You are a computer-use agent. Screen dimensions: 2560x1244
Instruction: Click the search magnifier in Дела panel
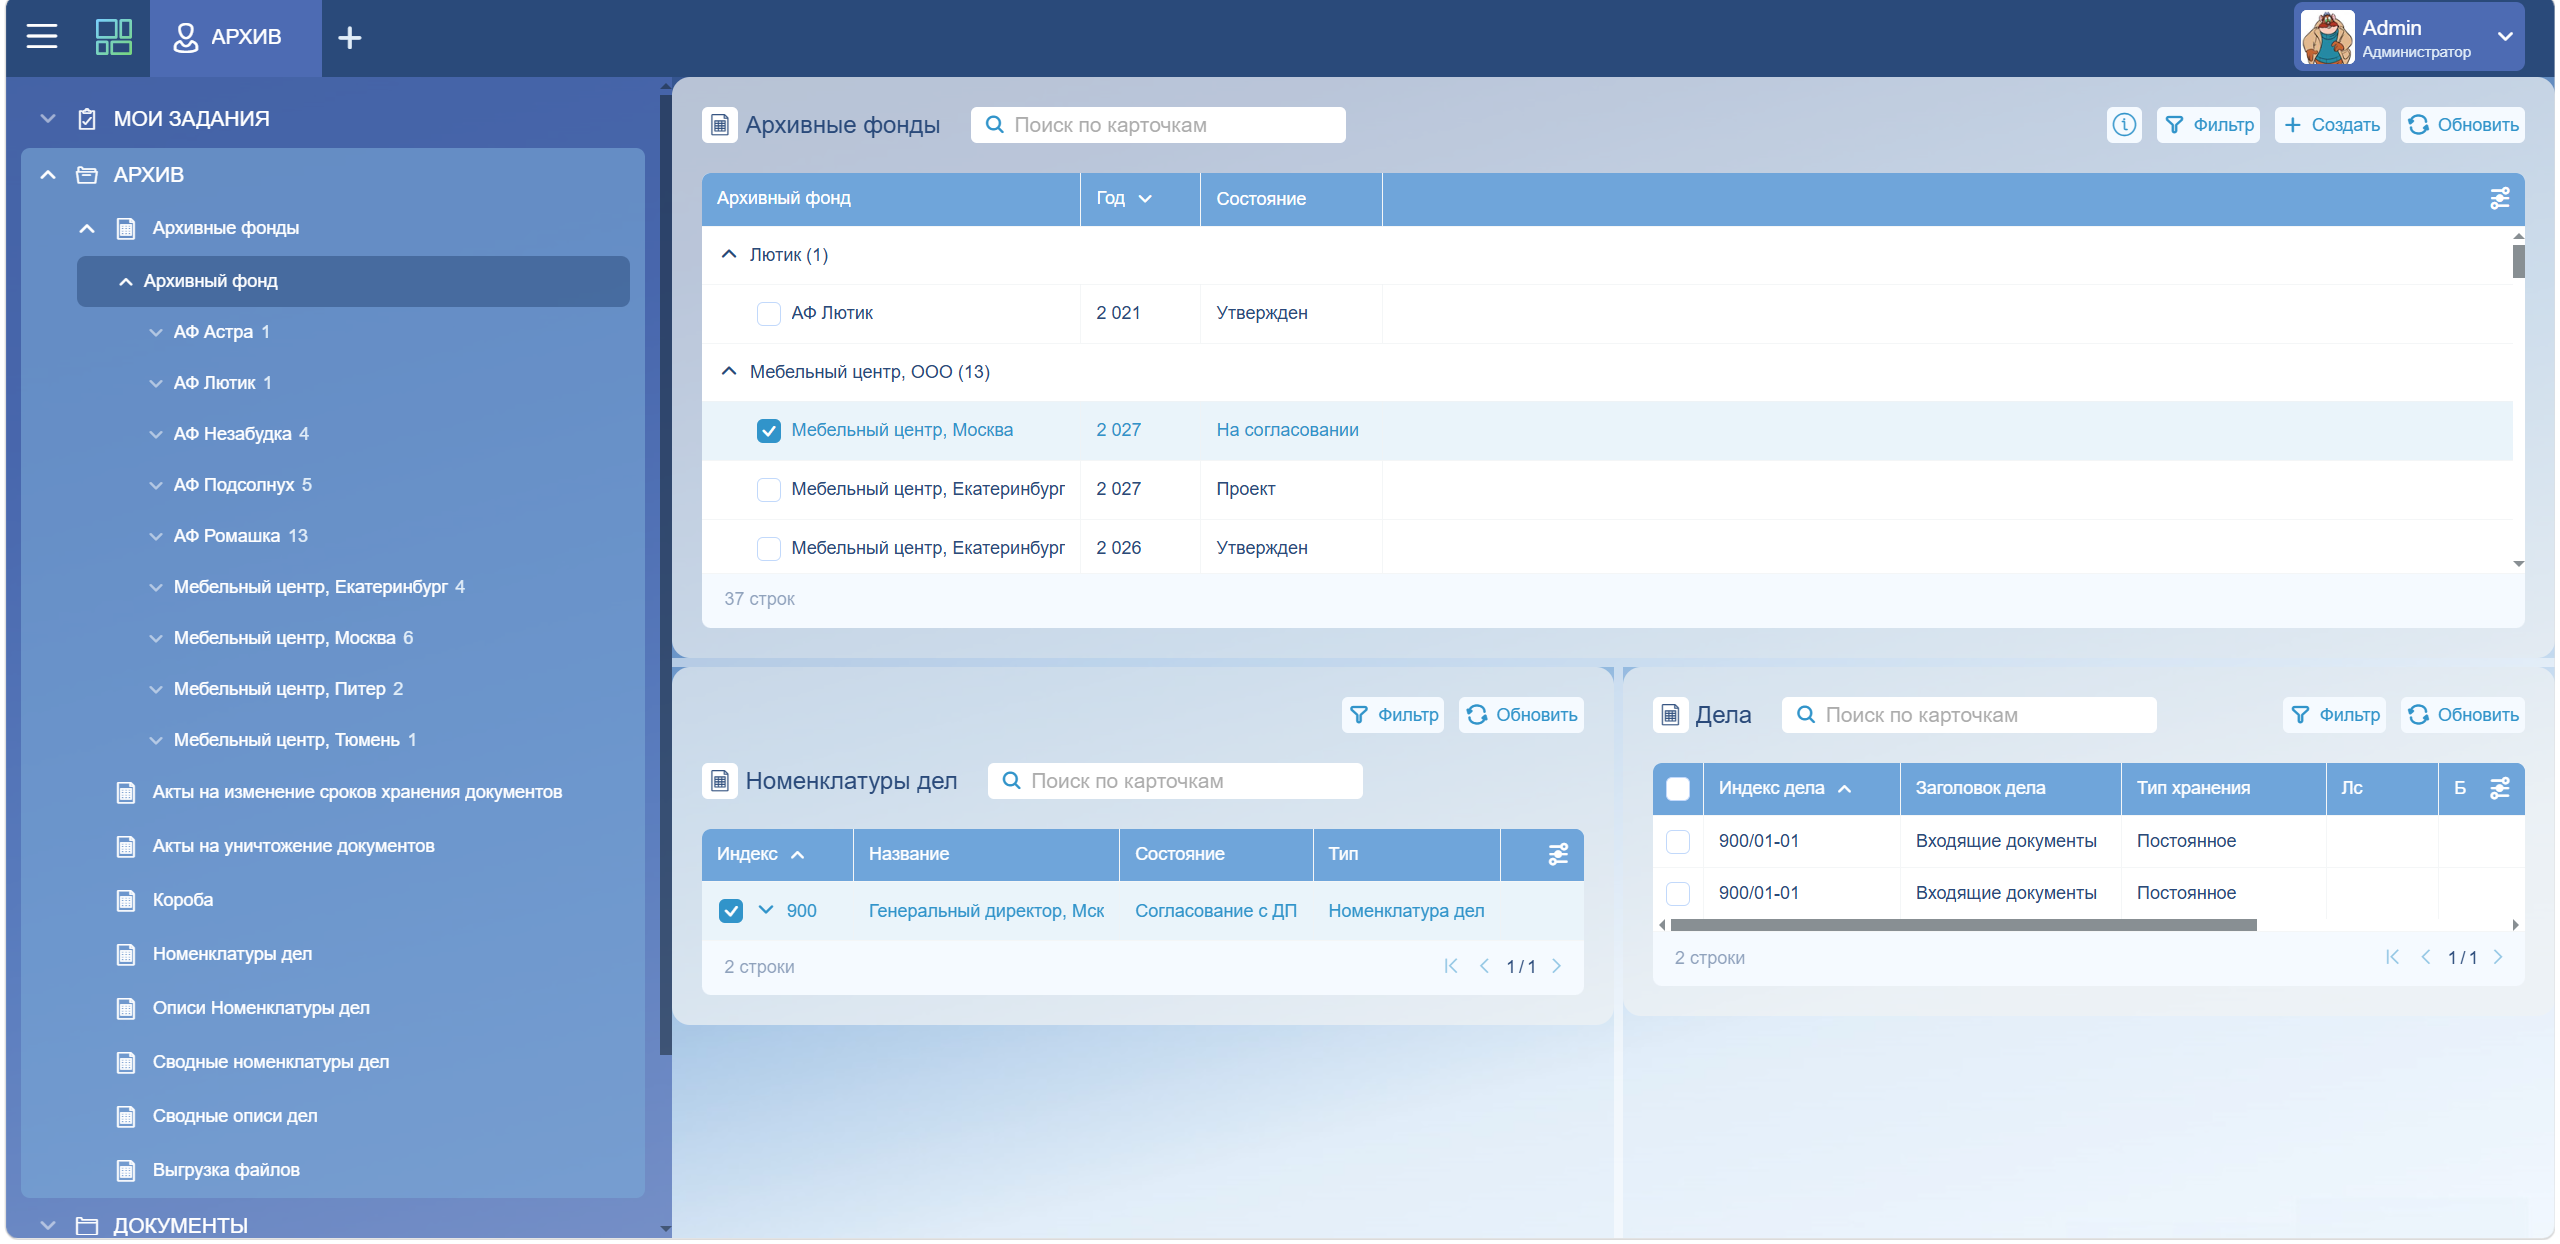(x=1805, y=715)
